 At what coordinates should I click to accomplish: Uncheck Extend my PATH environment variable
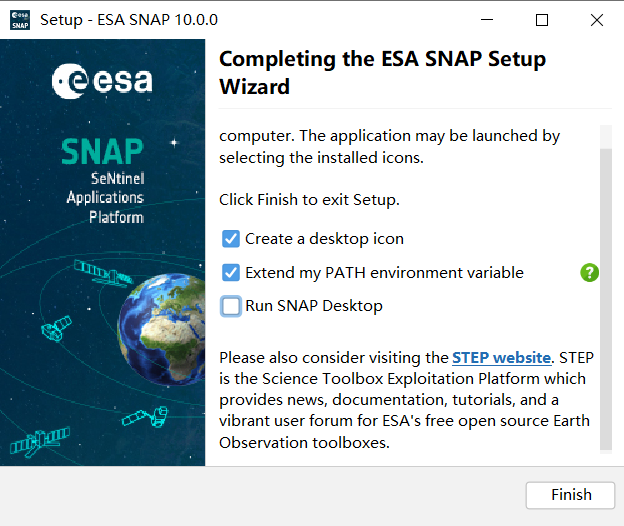coord(231,273)
